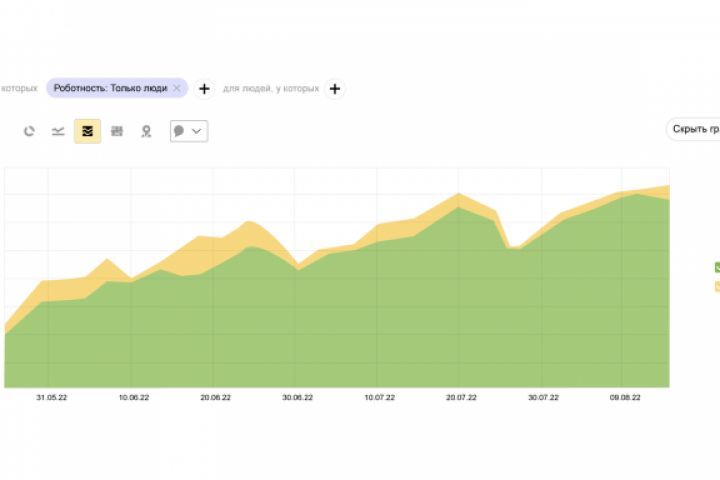Open the chart annotations comment dropdown
The width and height of the screenshot is (720, 480).
tap(189, 131)
